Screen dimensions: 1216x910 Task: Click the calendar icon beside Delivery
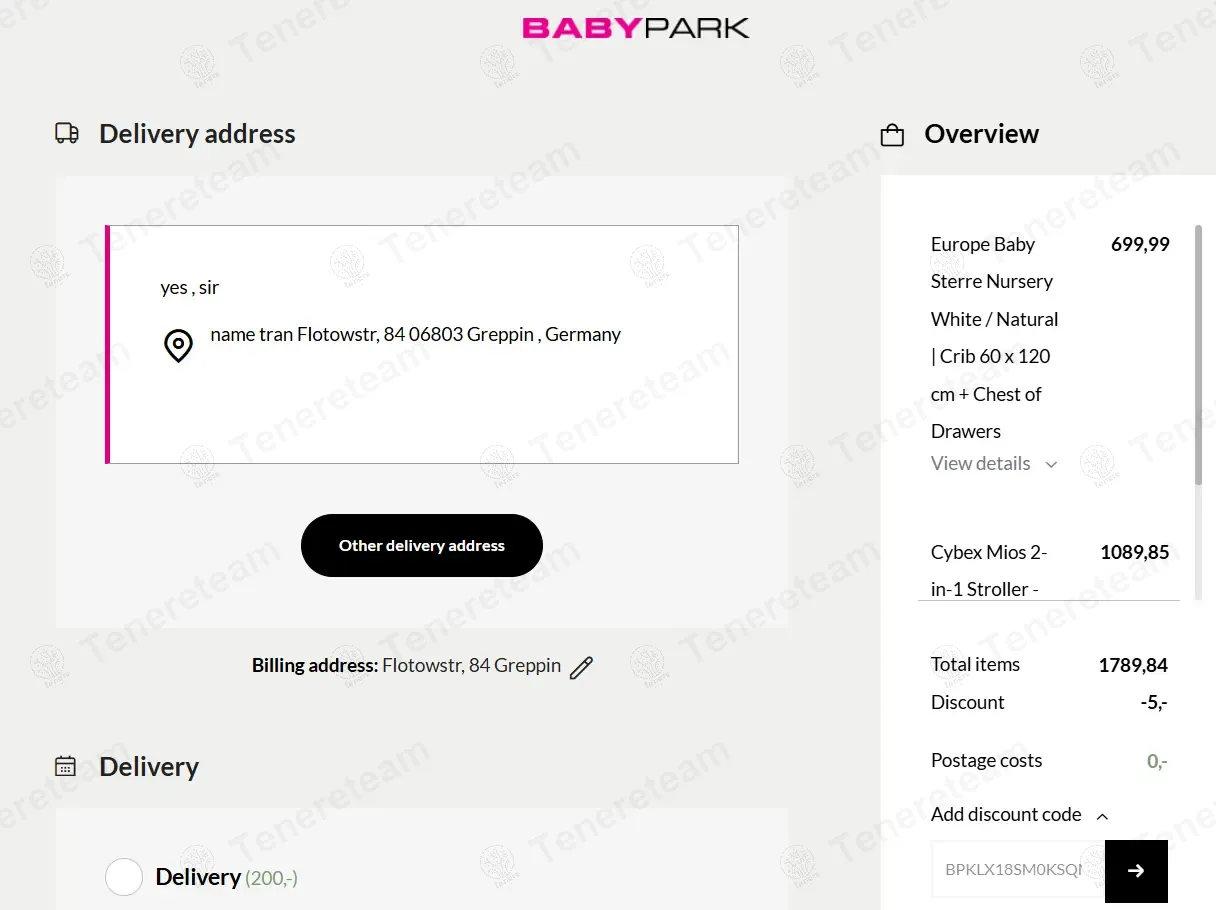coord(66,767)
